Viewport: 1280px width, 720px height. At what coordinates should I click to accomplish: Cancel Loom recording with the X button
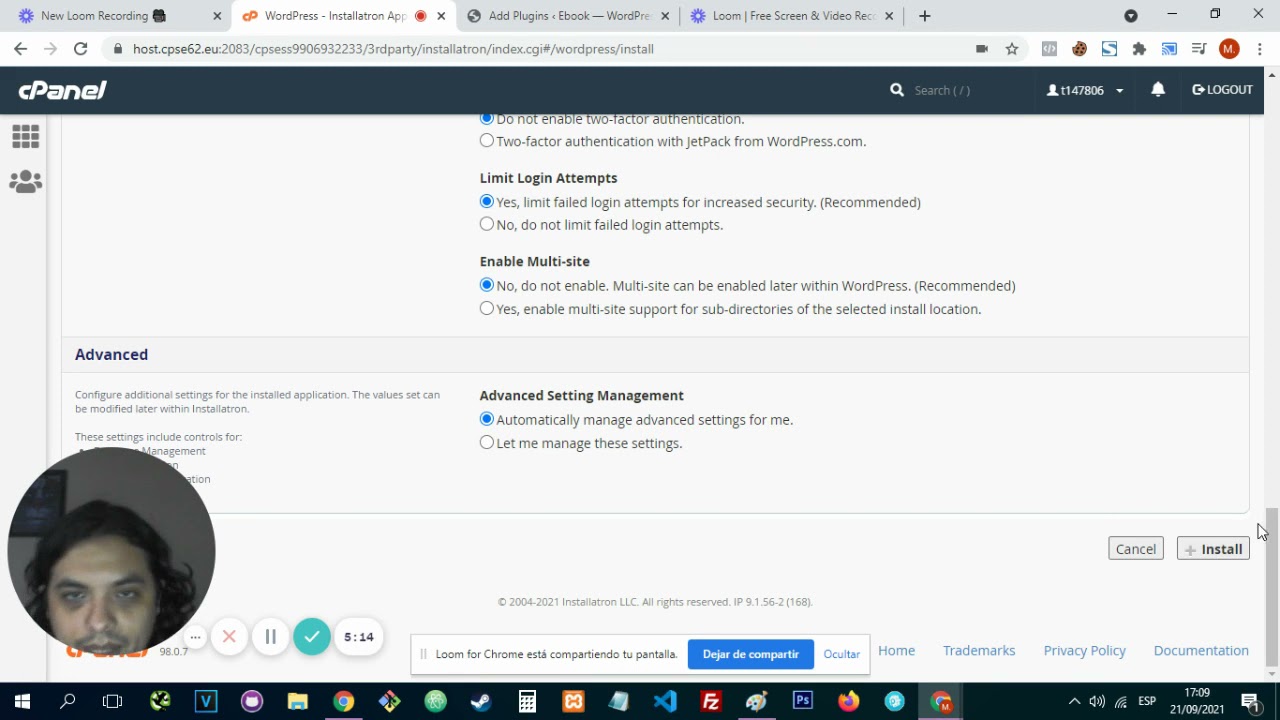pos(229,637)
